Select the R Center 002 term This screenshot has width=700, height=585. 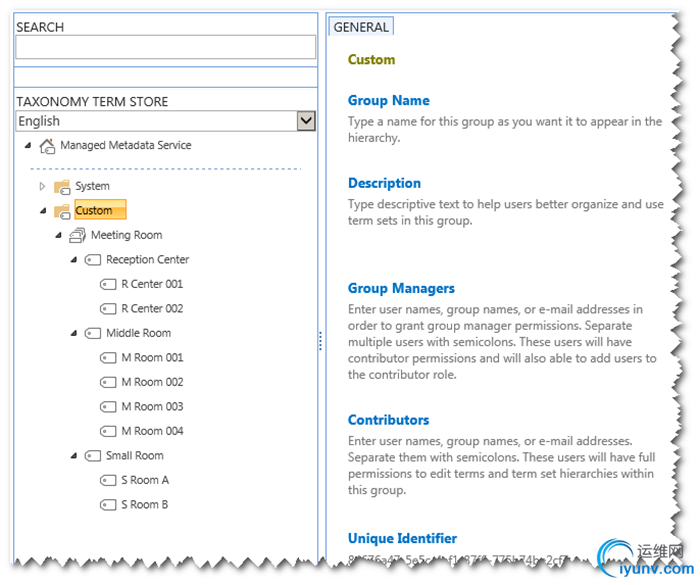pyautogui.click(x=152, y=309)
